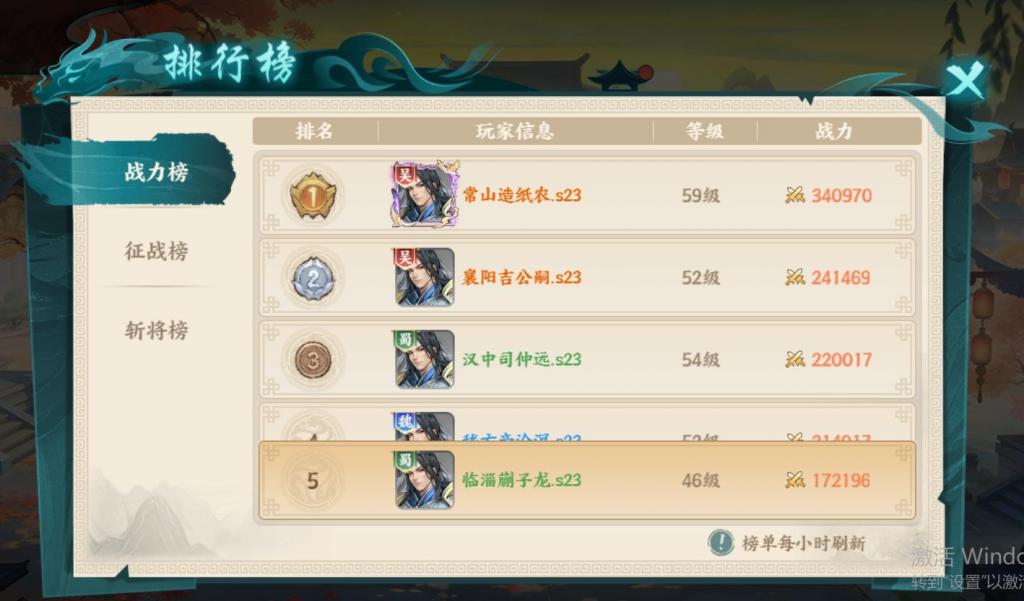Open avatar of 常山造纸农.s23
Image resolution: width=1024 pixels, height=601 pixels.
click(x=424, y=194)
